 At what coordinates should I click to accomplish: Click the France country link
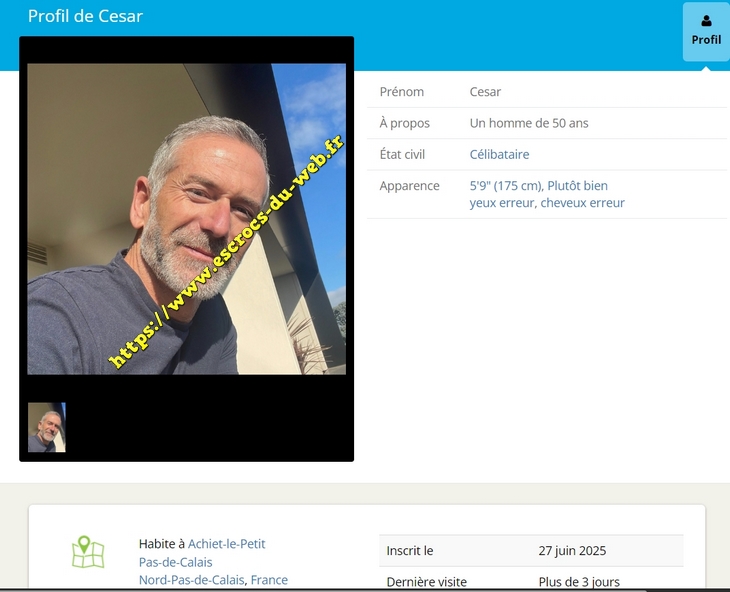[x=269, y=580]
